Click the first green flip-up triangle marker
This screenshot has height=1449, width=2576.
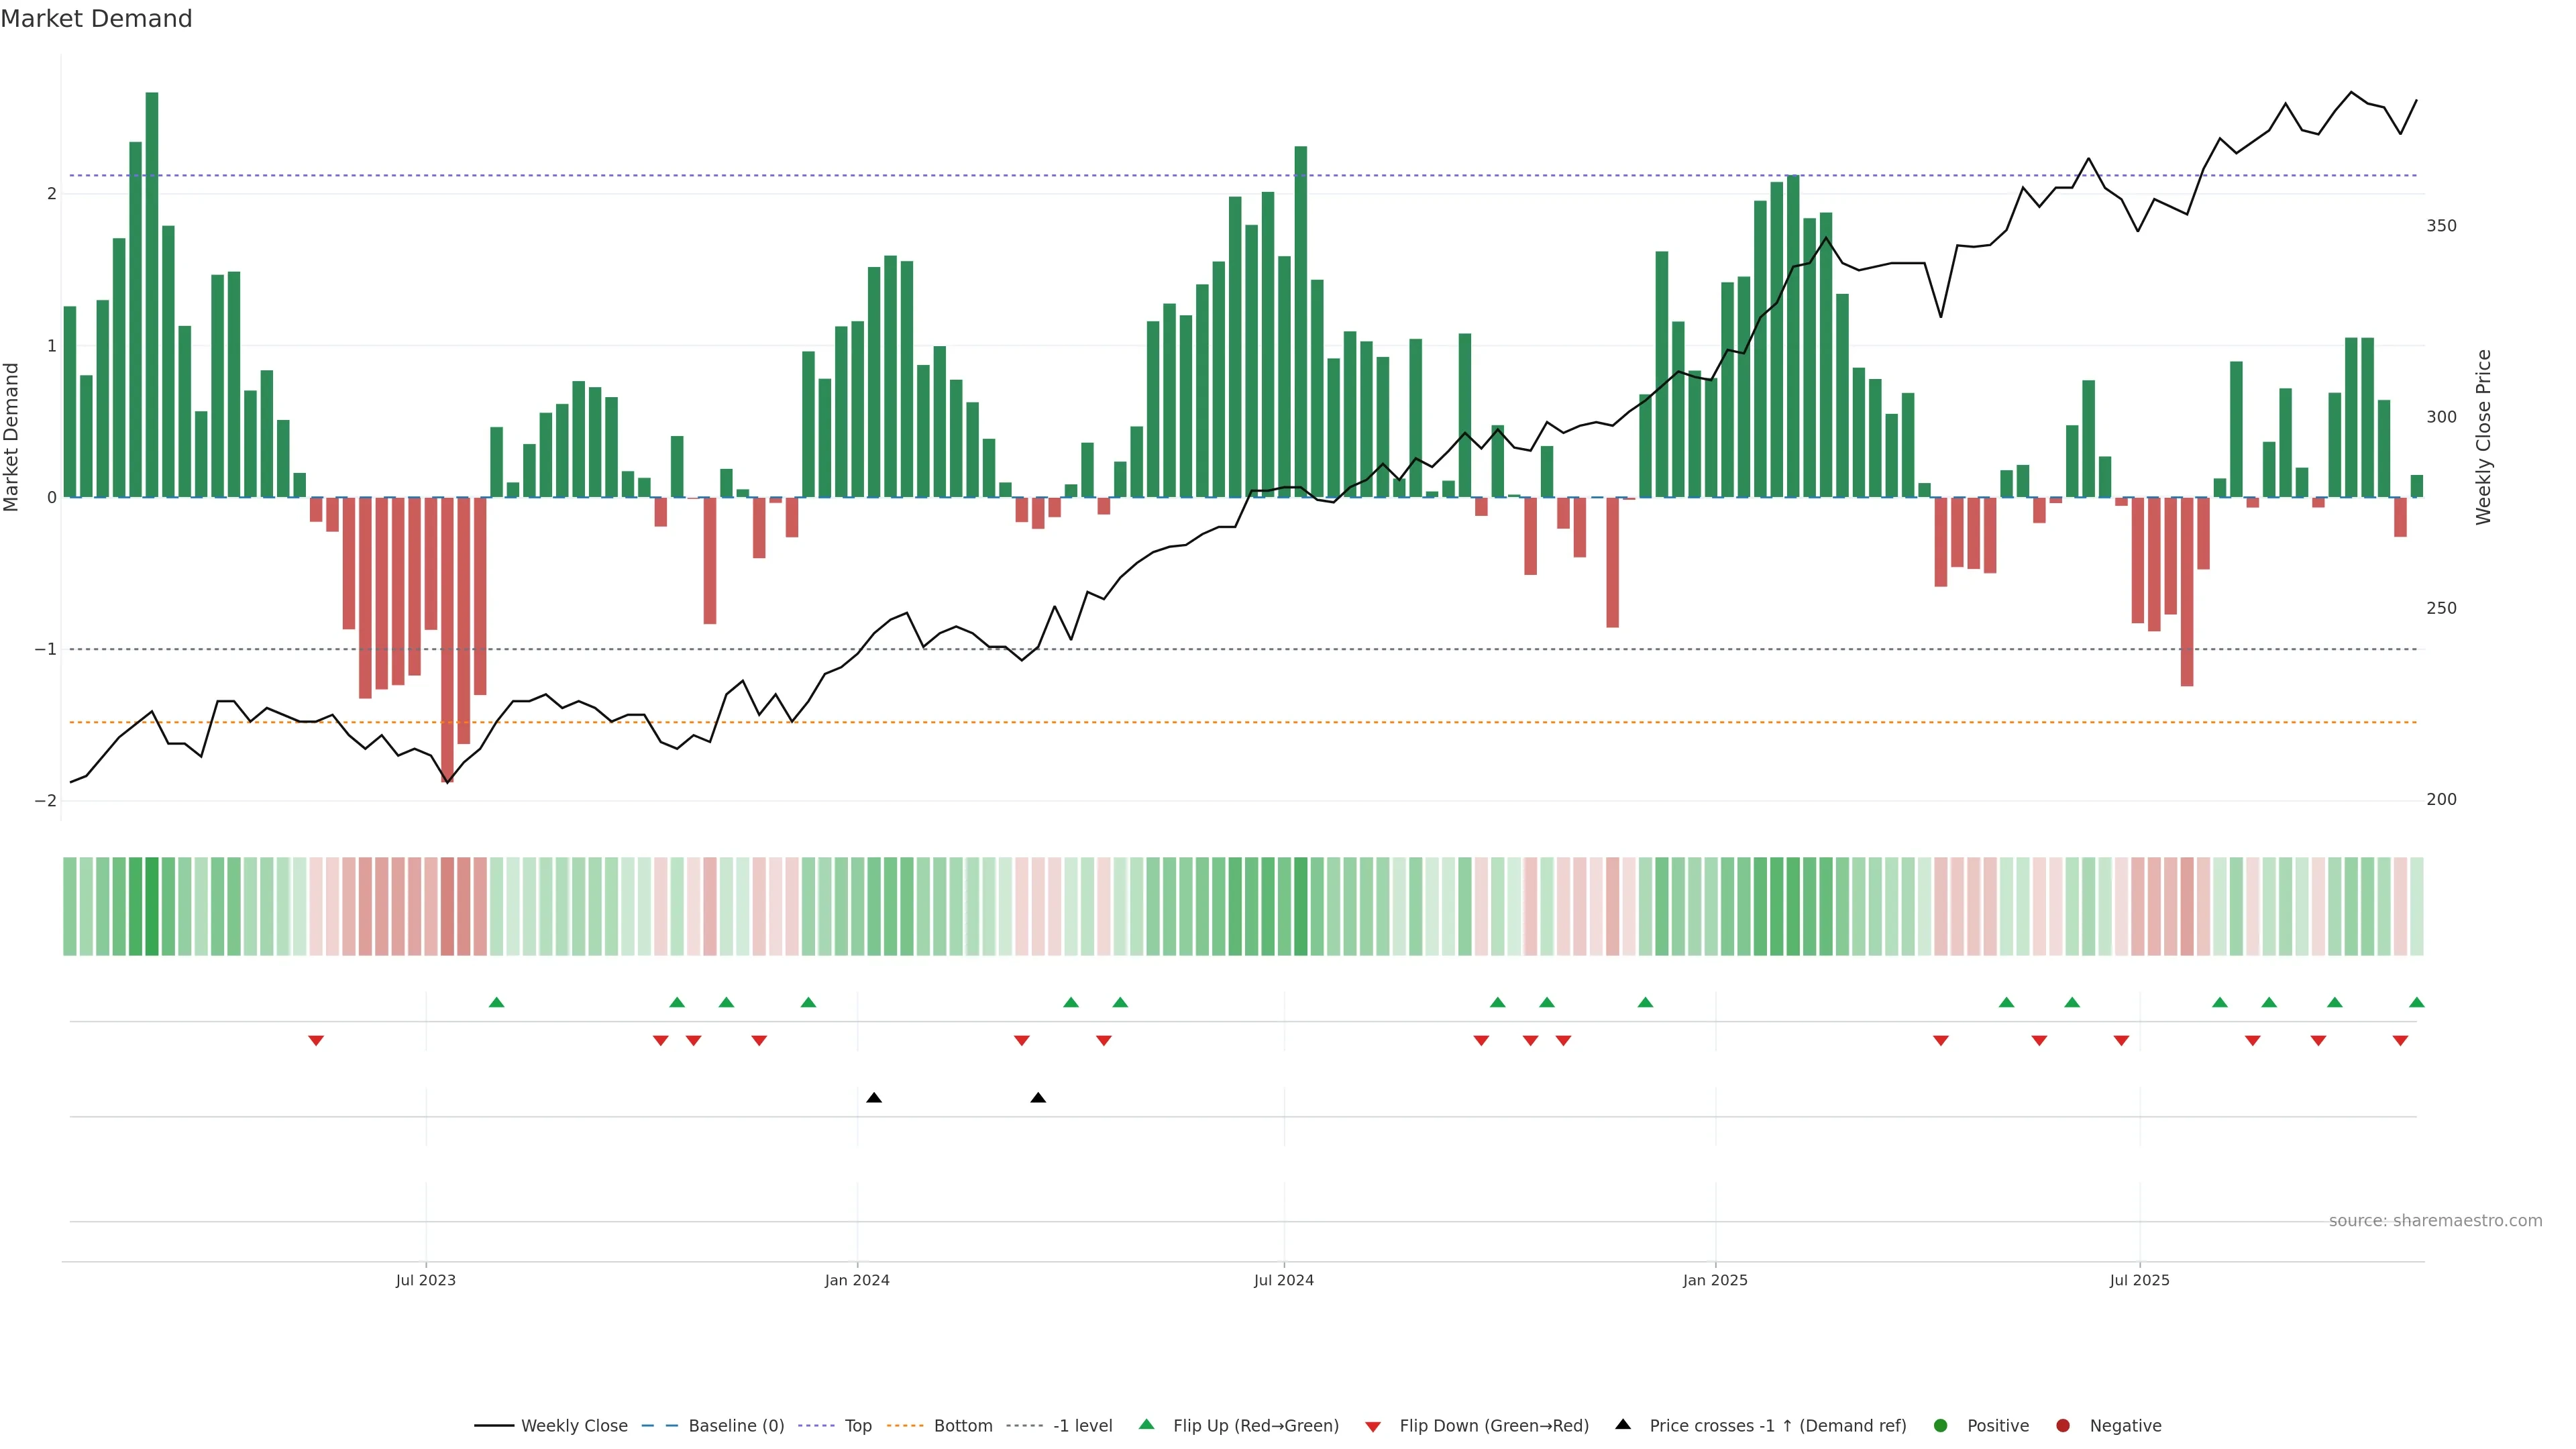(x=496, y=1002)
